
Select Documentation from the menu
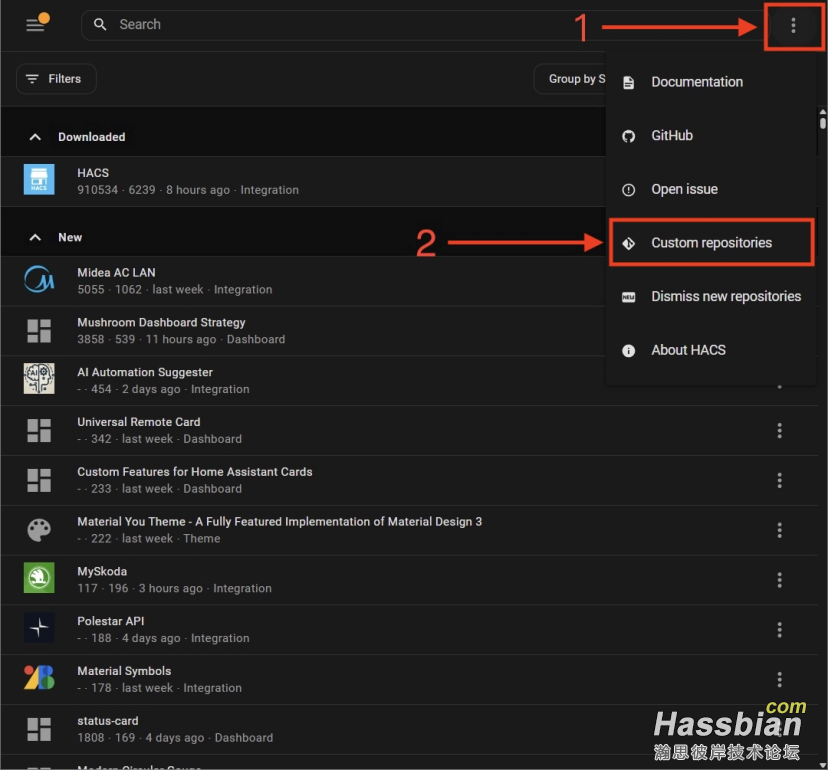(x=711, y=82)
